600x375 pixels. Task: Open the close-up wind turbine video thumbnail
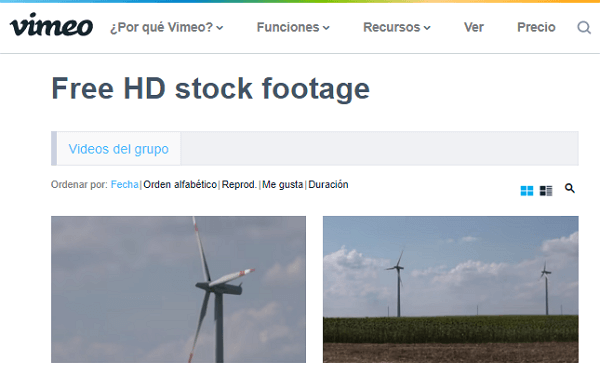178,289
